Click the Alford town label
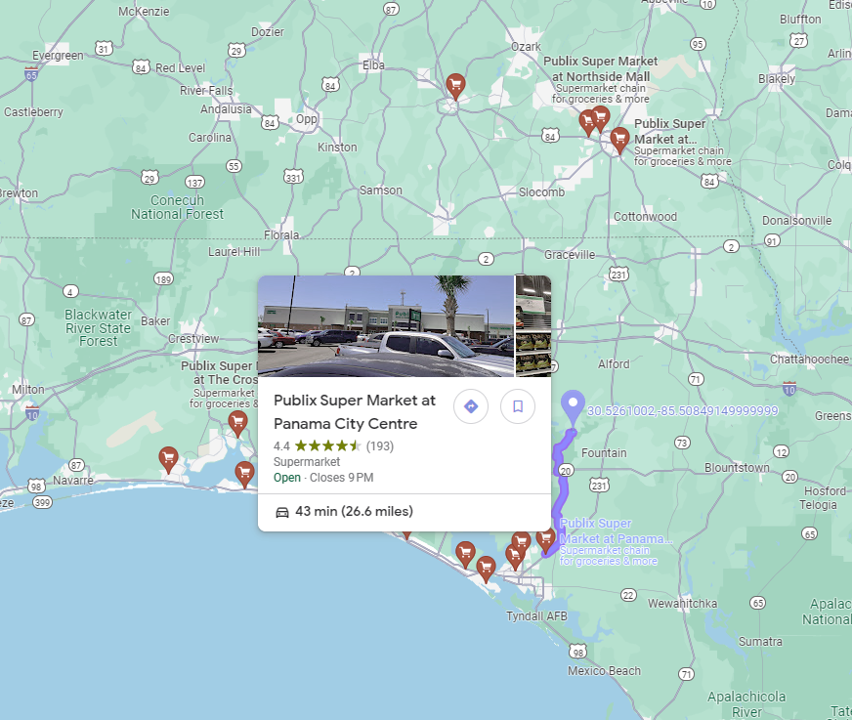The image size is (852, 720). (x=613, y=364)
